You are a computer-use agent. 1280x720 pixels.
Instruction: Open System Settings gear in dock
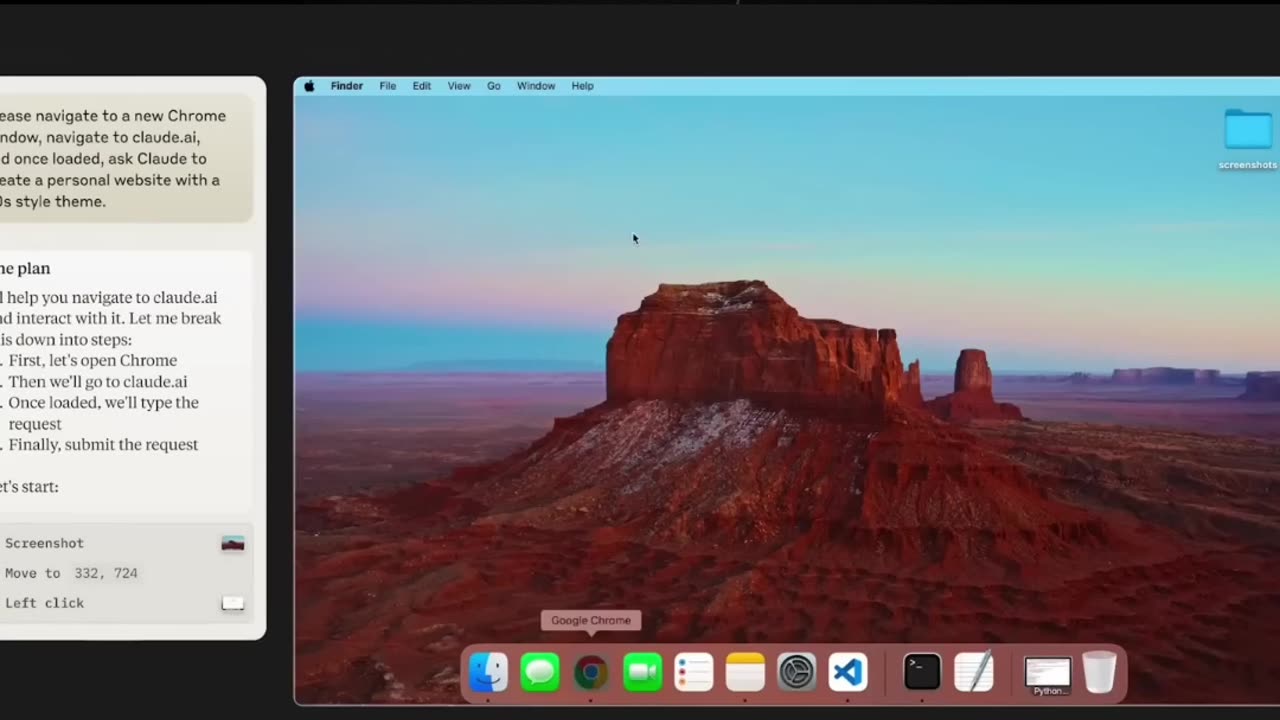[797, 672]
